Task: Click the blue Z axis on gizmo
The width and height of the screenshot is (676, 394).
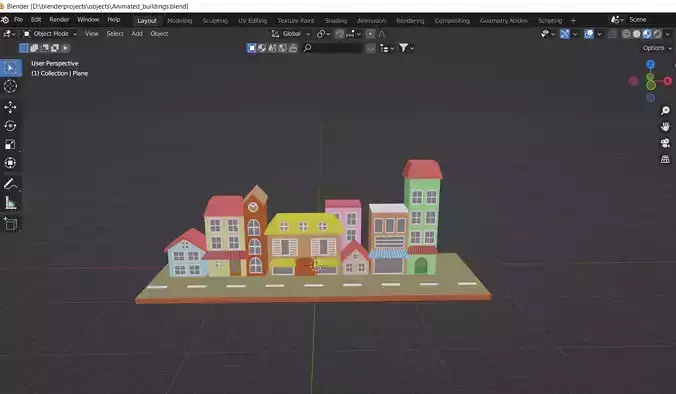Action: pos(650,65)
